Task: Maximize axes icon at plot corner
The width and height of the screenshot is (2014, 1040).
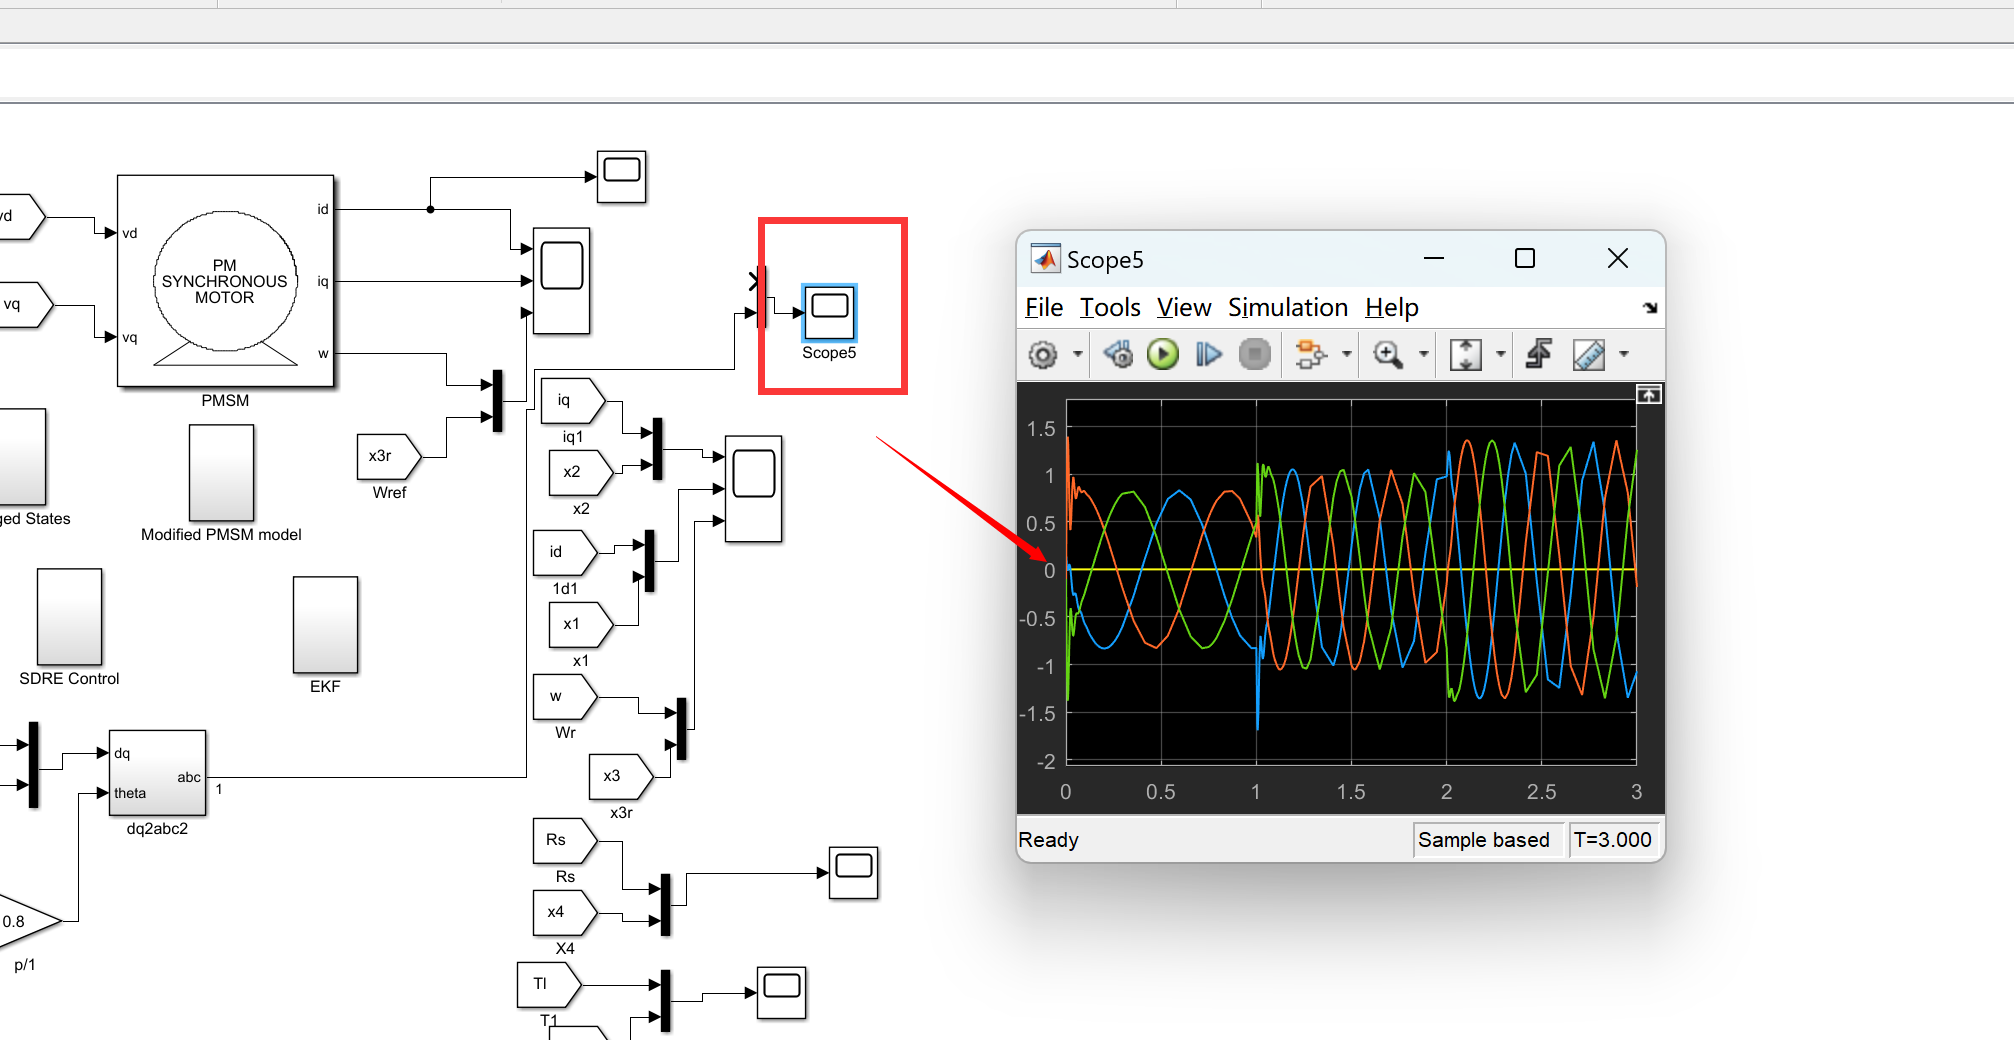Action: click(1649, 395)
